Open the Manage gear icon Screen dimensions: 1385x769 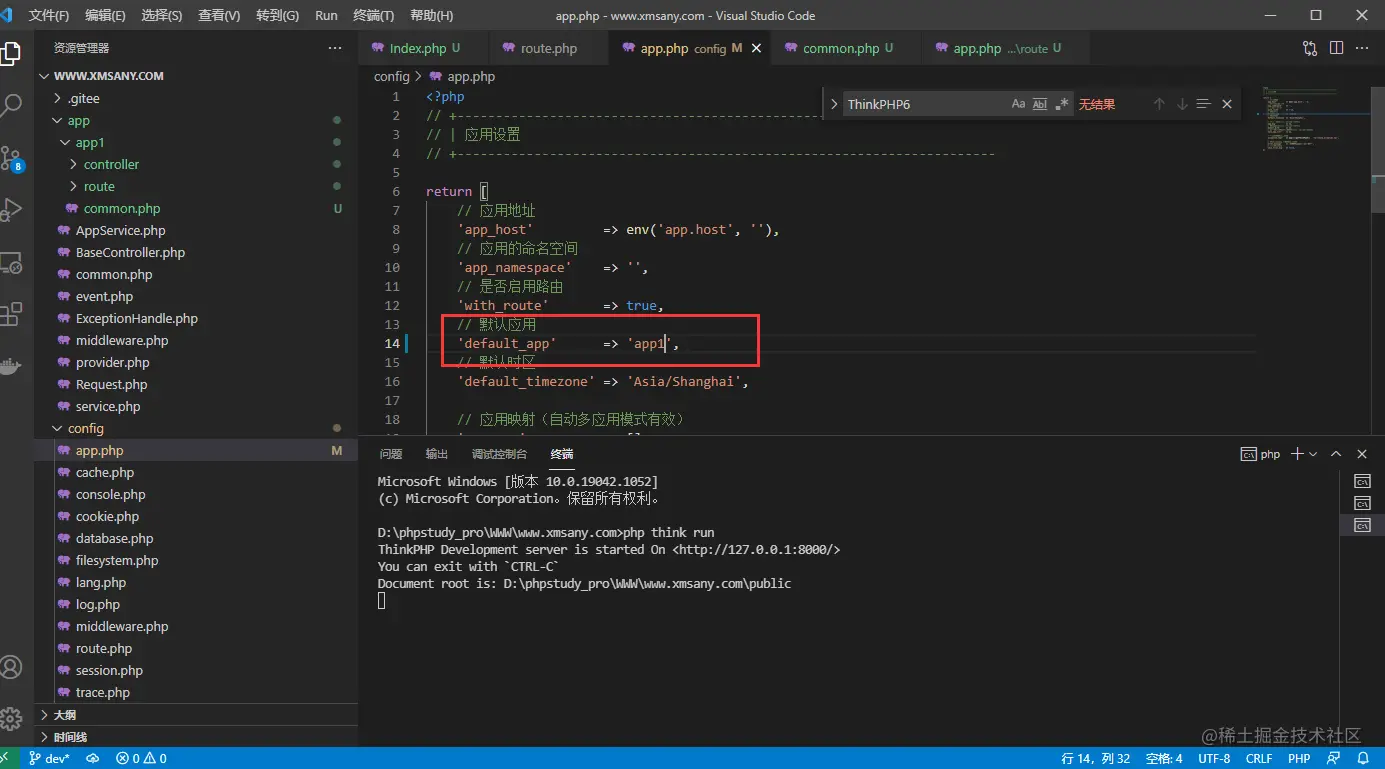tap(10, 718)
